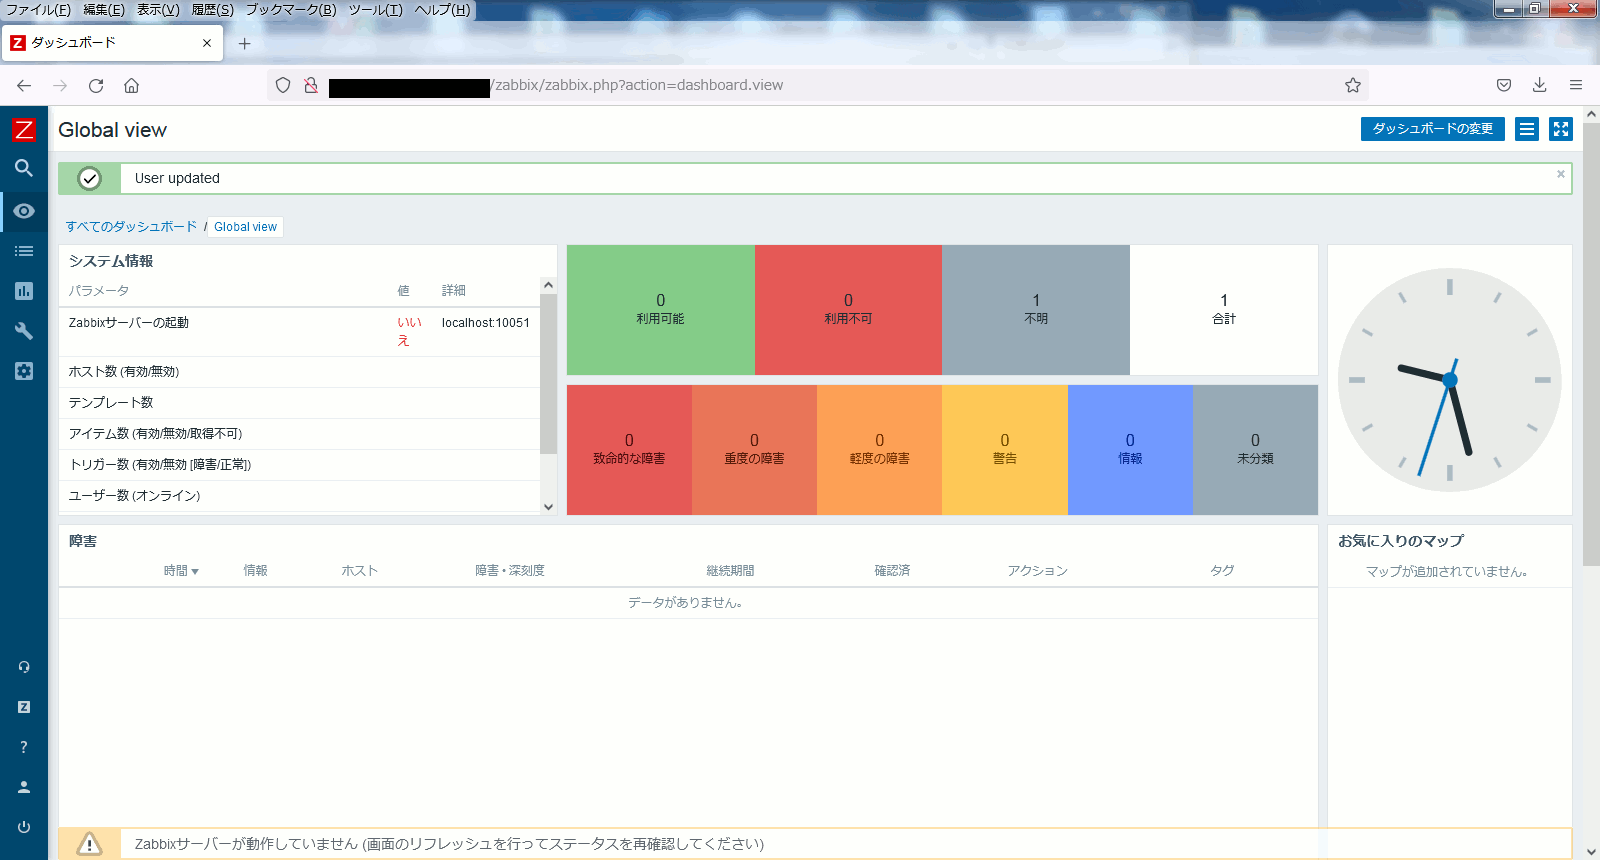
Task: Close the ダッシュボード browser tab
Action: pyautogui.click(x=207, y=43)
